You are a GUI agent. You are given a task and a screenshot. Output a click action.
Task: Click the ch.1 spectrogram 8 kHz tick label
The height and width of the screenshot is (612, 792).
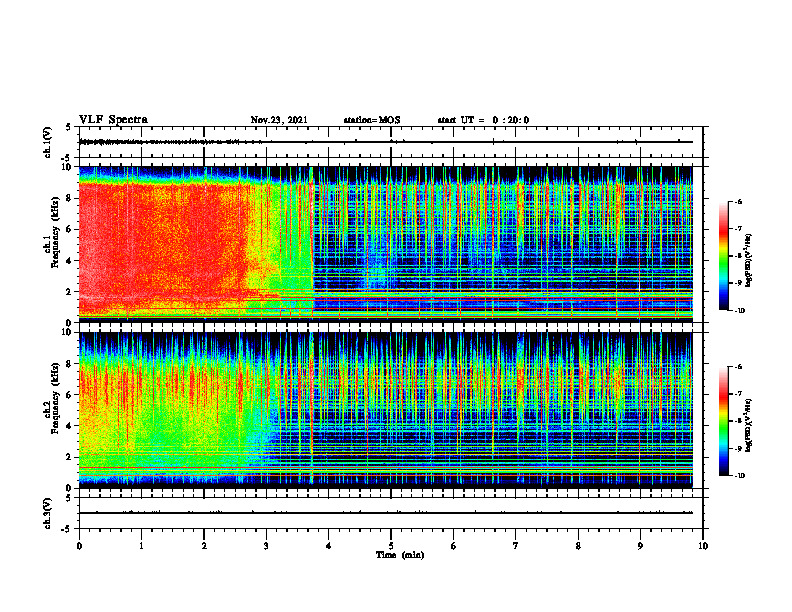click(70, 198)
